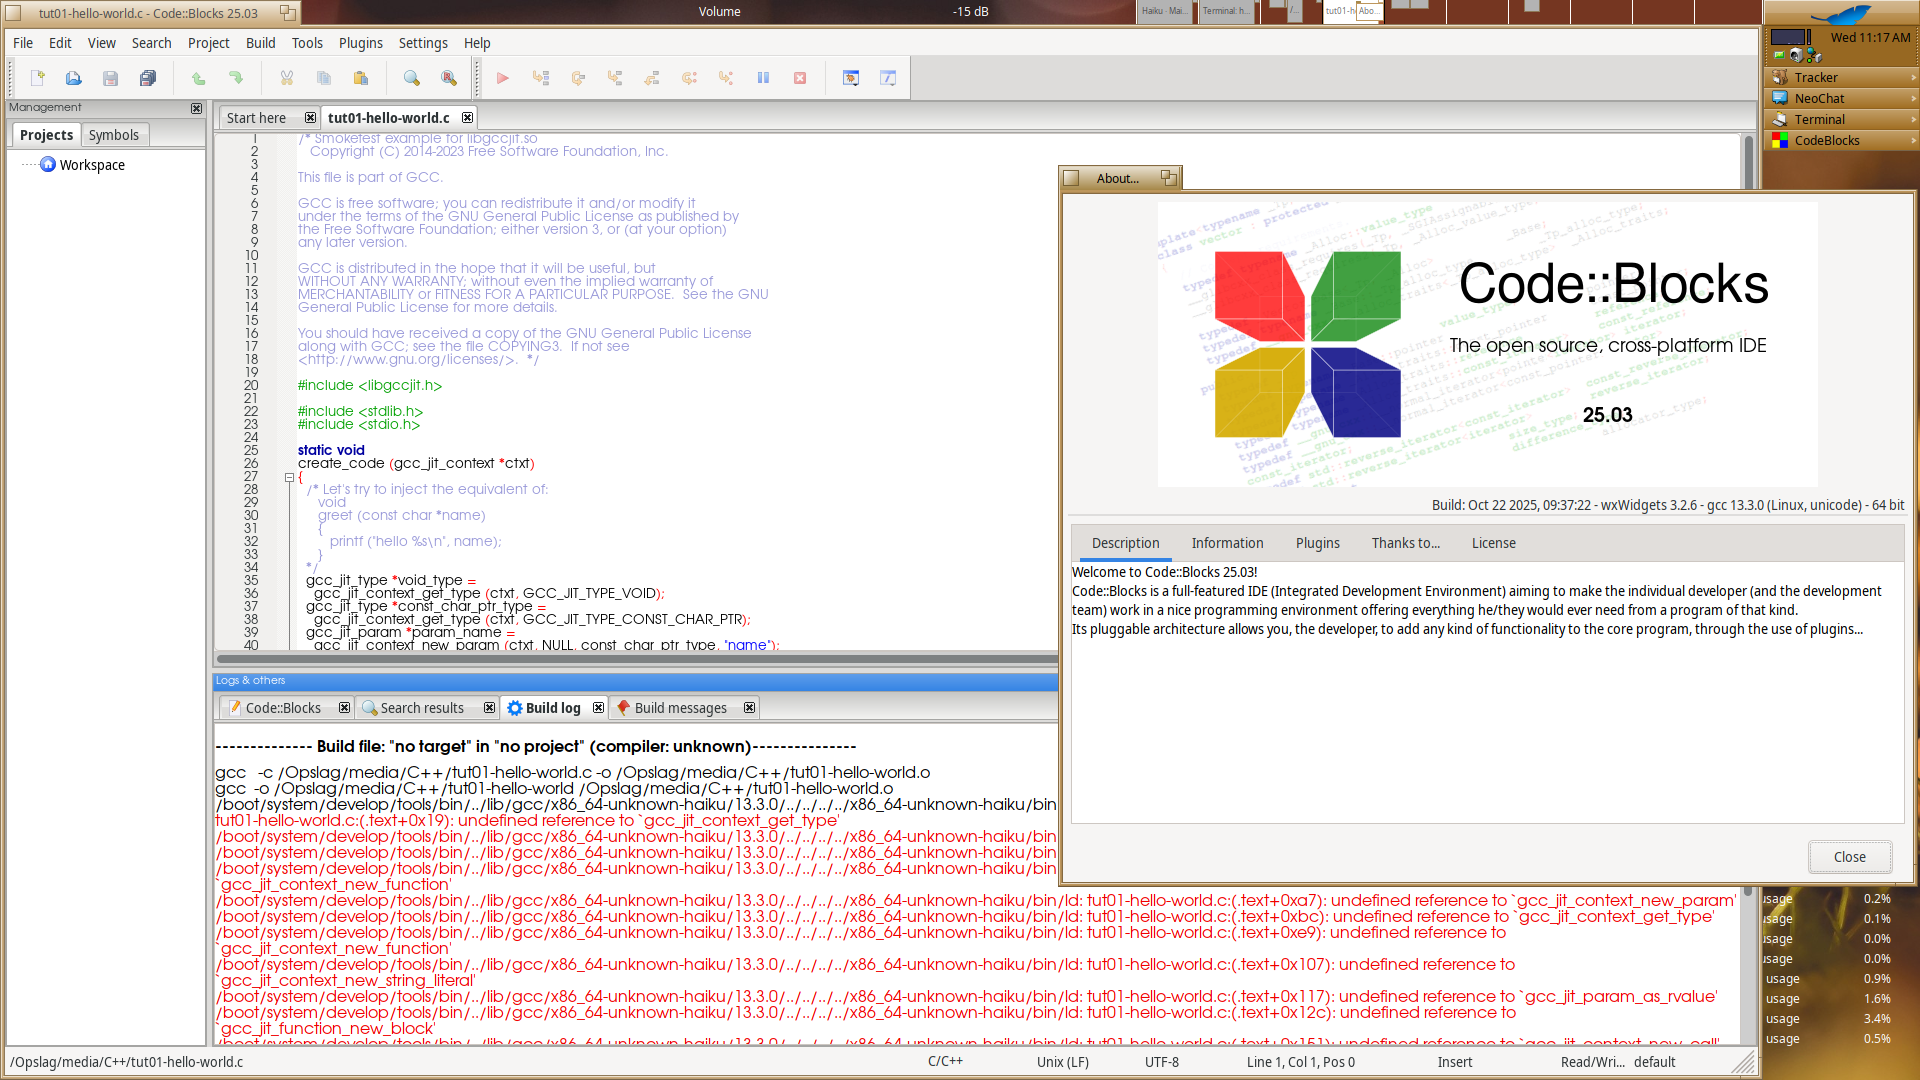Image resolution: width=1920 pixels, height=1080 pixels.
Task: Close the Build messages log tab
Action: (x=749, y=708)
